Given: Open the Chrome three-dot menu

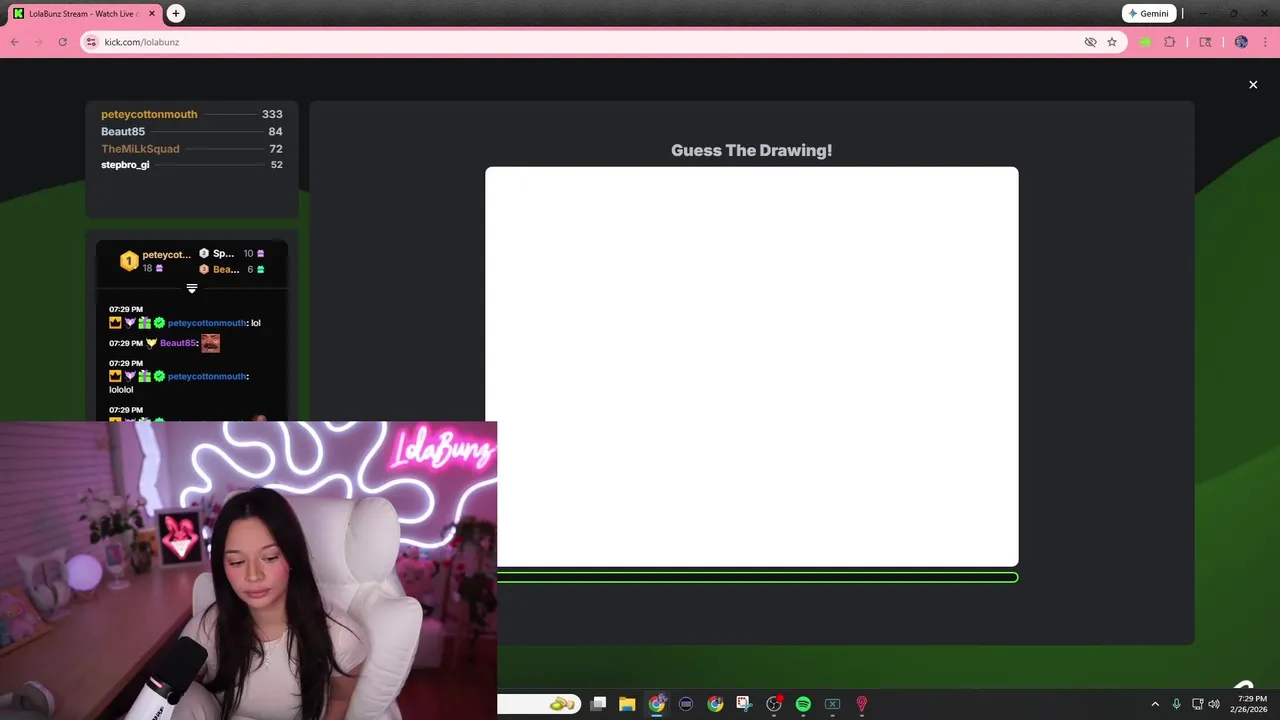Looking at the screenshot, I should (1265, 42).
